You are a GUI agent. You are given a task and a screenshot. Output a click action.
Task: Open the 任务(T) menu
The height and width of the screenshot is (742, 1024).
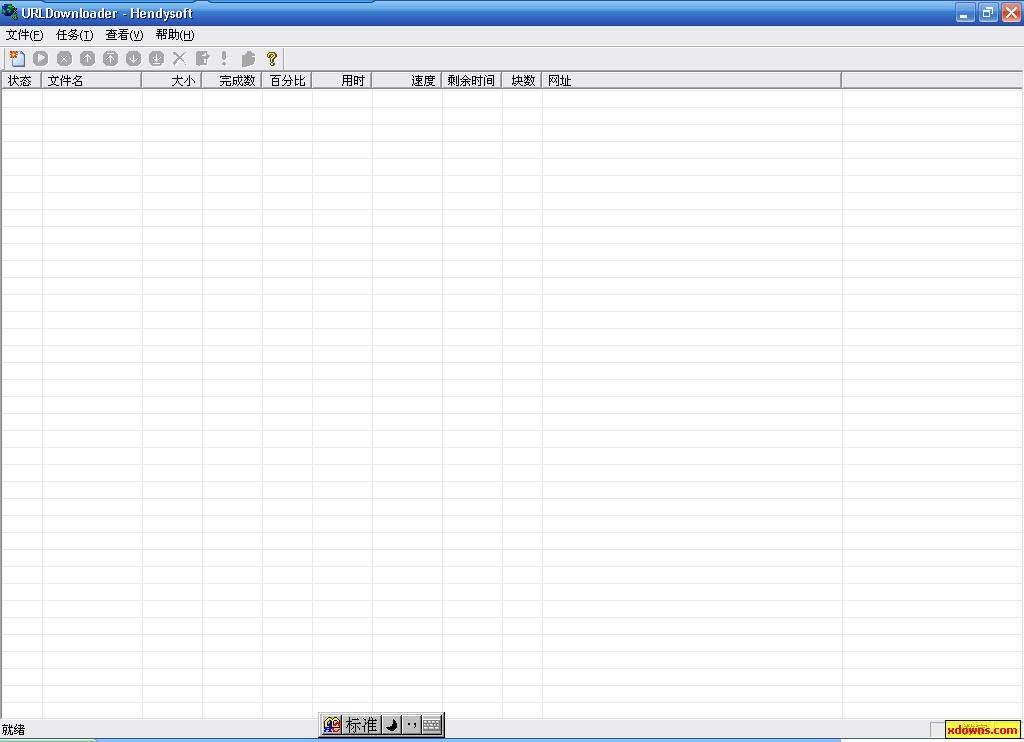[74, 35]
